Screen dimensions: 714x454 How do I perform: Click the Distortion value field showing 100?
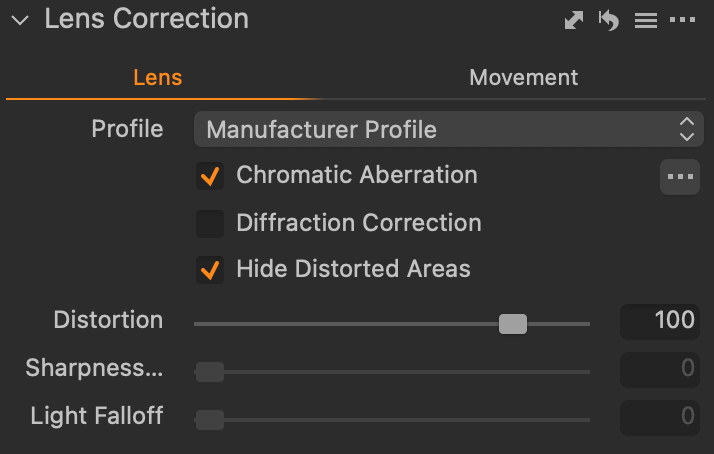pos(659,321)
